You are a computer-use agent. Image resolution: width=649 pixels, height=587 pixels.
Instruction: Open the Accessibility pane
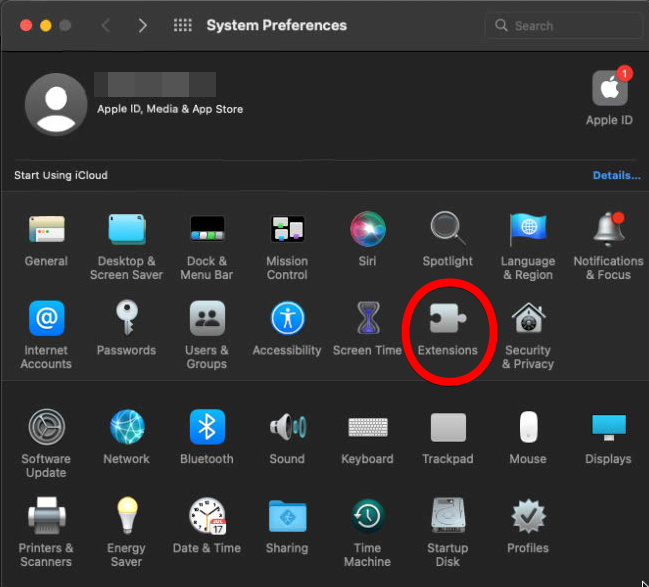click(287, 319)
